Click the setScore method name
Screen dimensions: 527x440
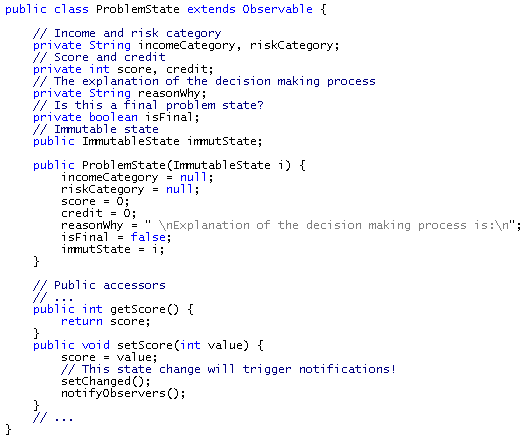[x=145, y=345]
